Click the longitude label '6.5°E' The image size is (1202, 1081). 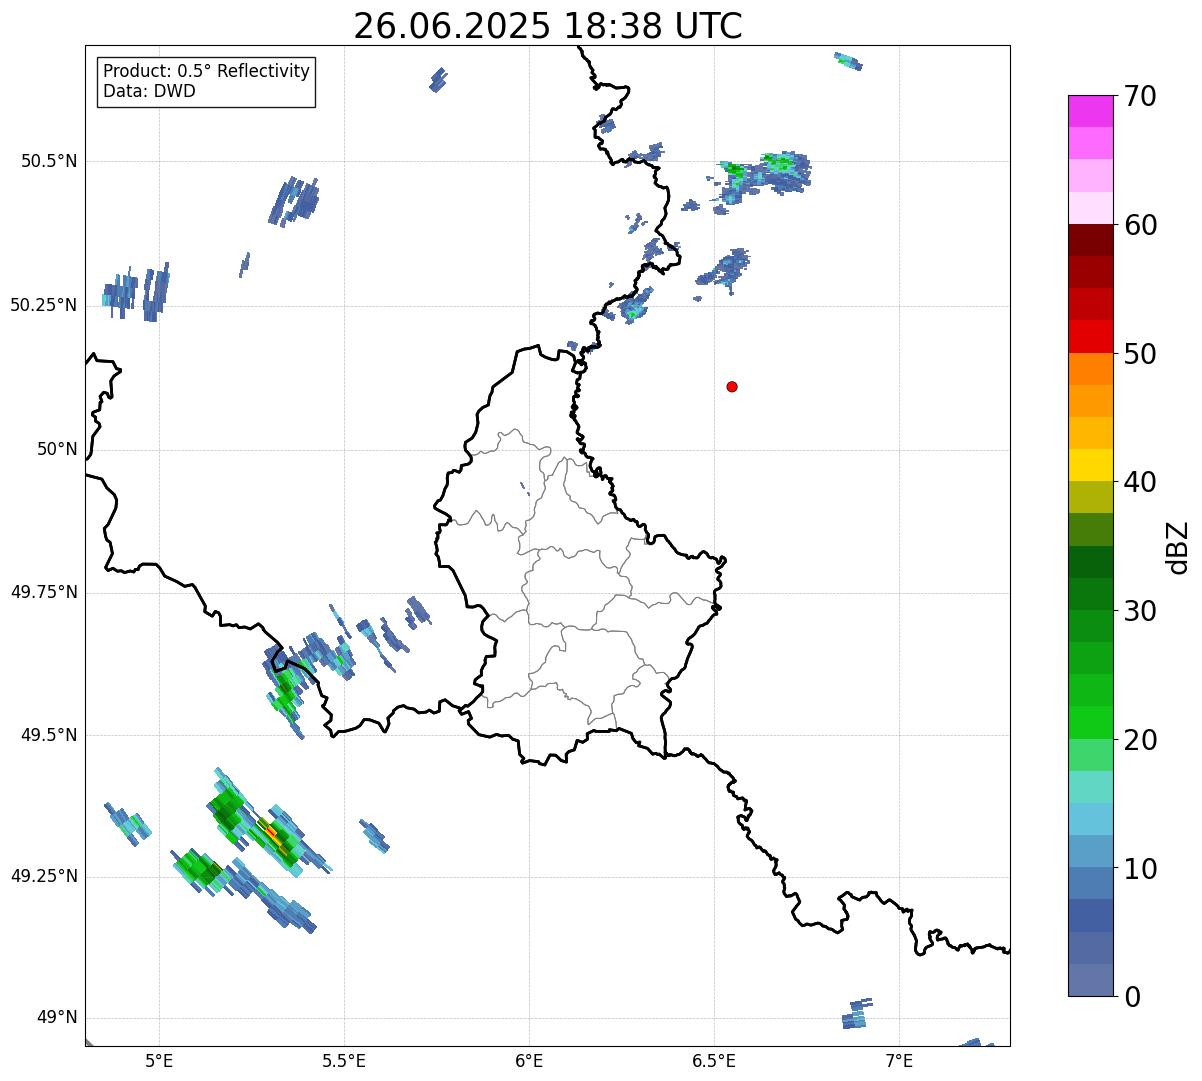point(714,1060)
